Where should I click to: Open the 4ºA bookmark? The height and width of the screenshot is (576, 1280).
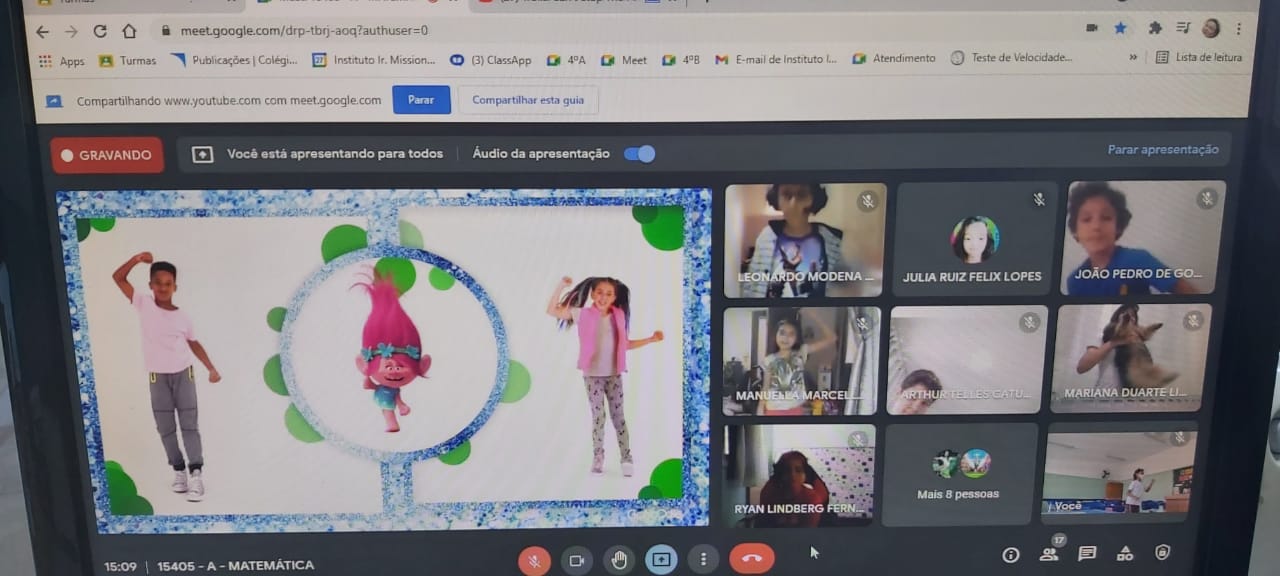(x=567, y=60)
